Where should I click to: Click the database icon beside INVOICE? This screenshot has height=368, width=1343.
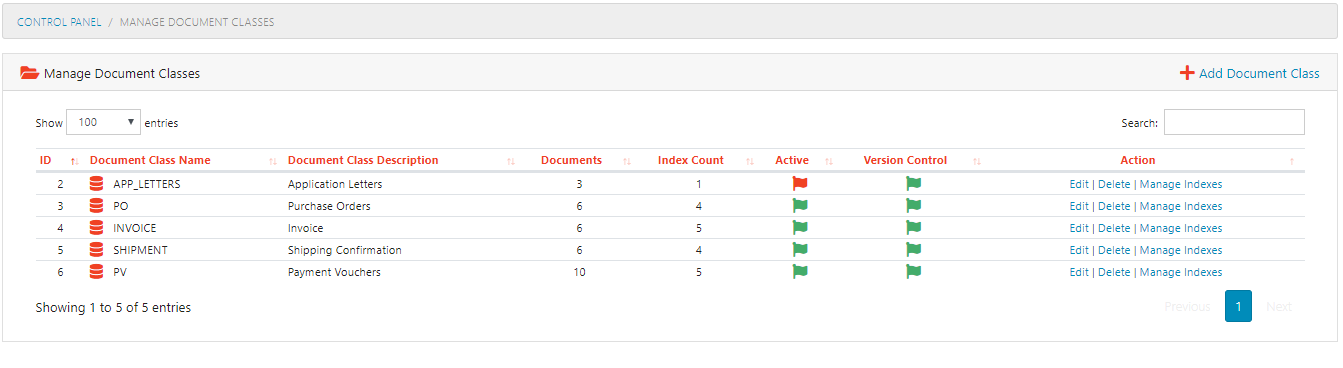tap(97, 228)
